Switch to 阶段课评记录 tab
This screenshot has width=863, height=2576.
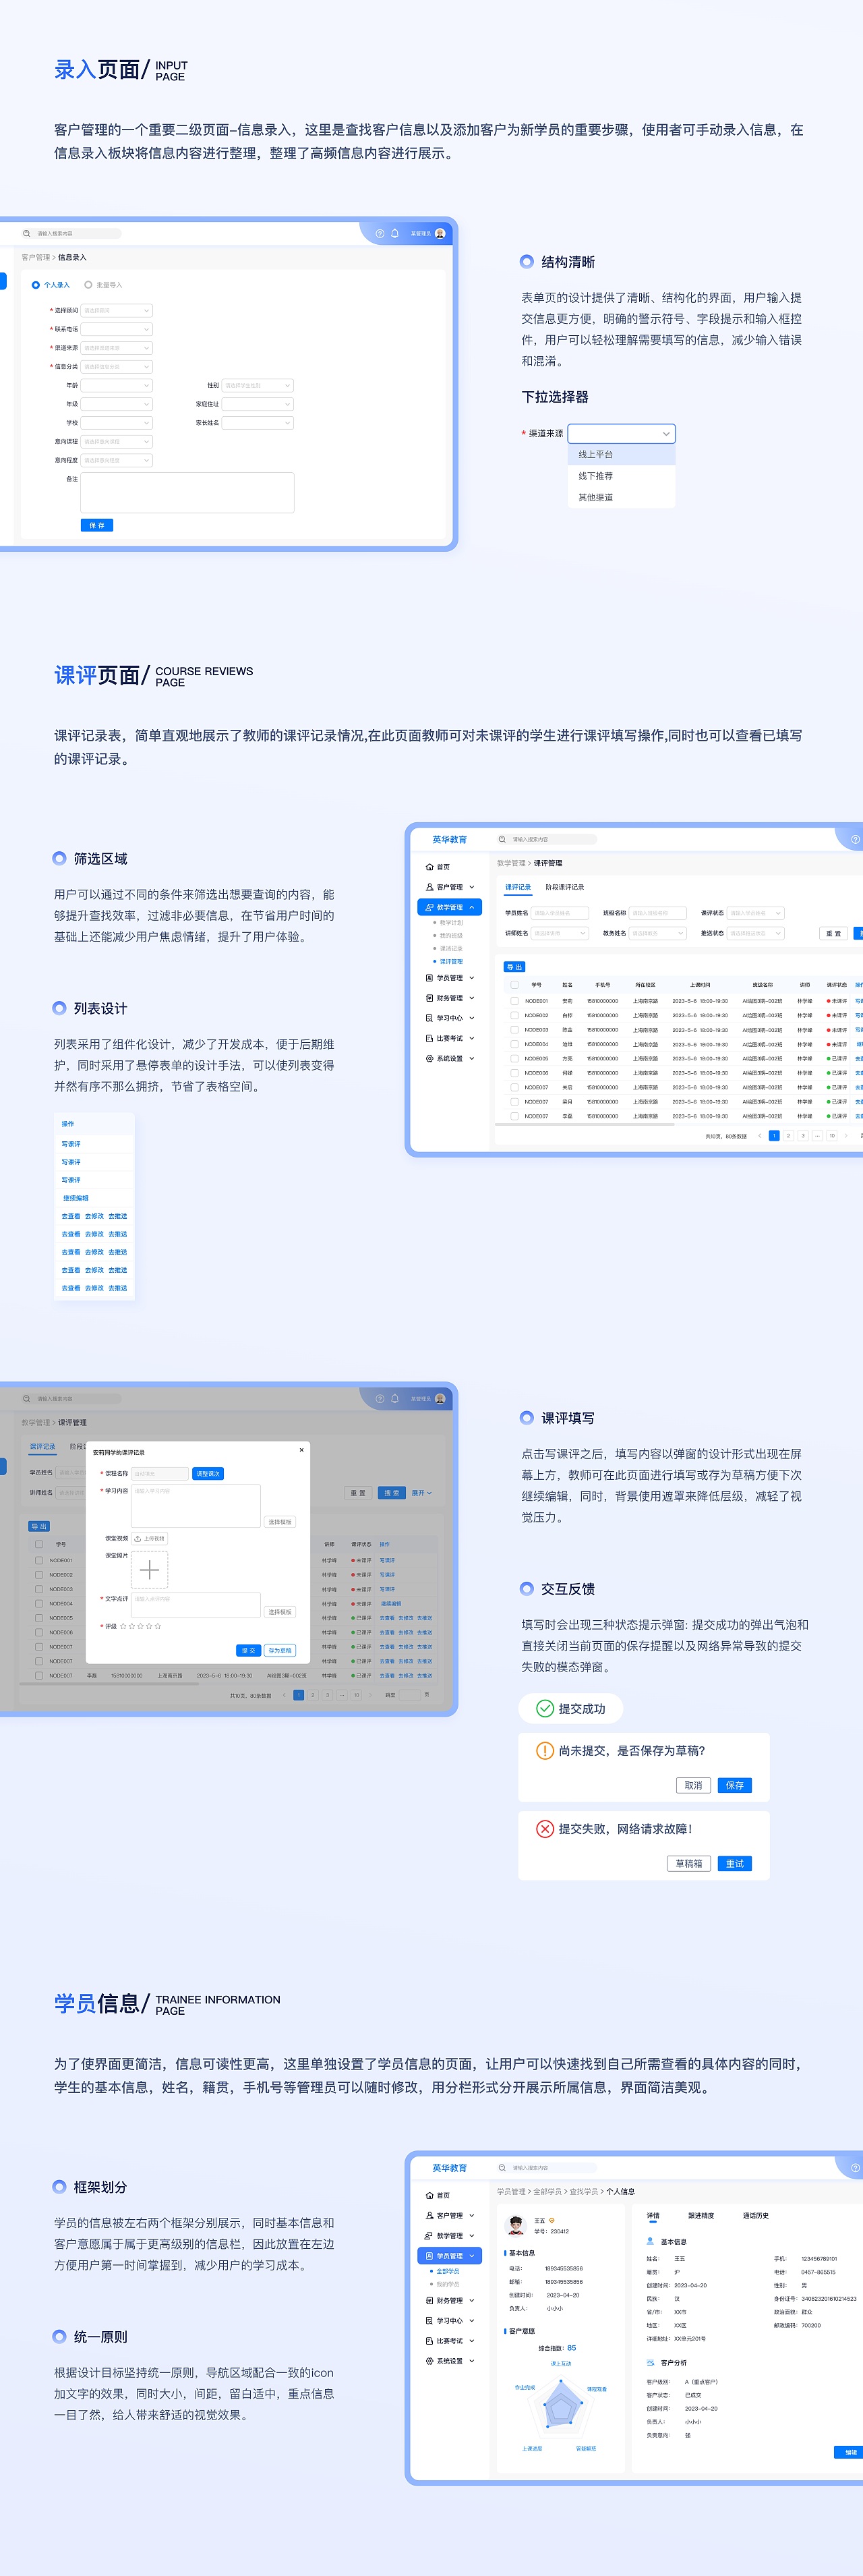(565, 887)
